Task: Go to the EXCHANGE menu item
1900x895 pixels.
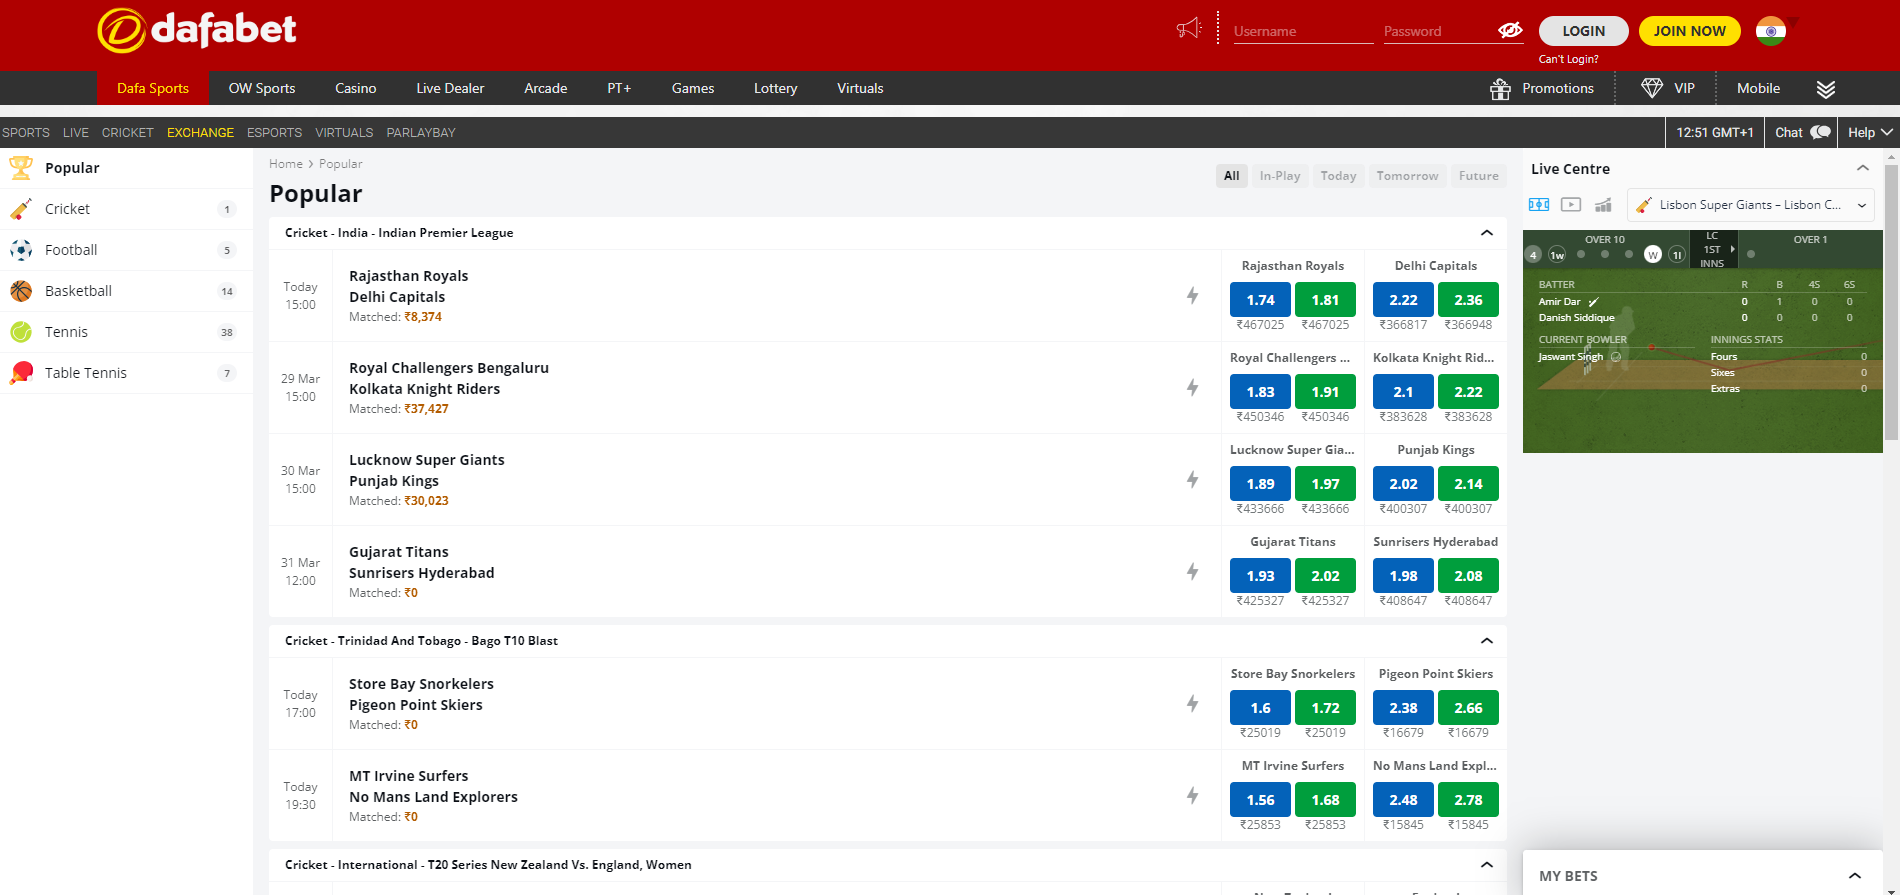Action: point(200,132)
